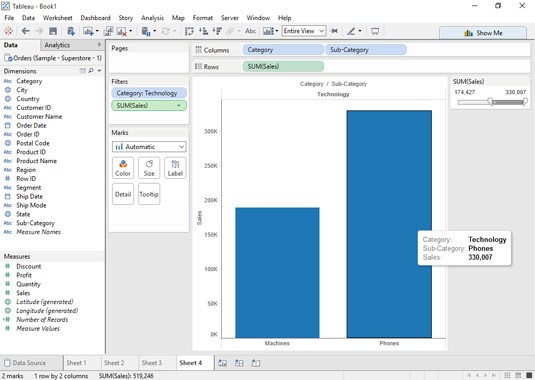Click the Clear Sheet toolbar icon
Viewport: 535px width, 380px height.
(121, 32)
